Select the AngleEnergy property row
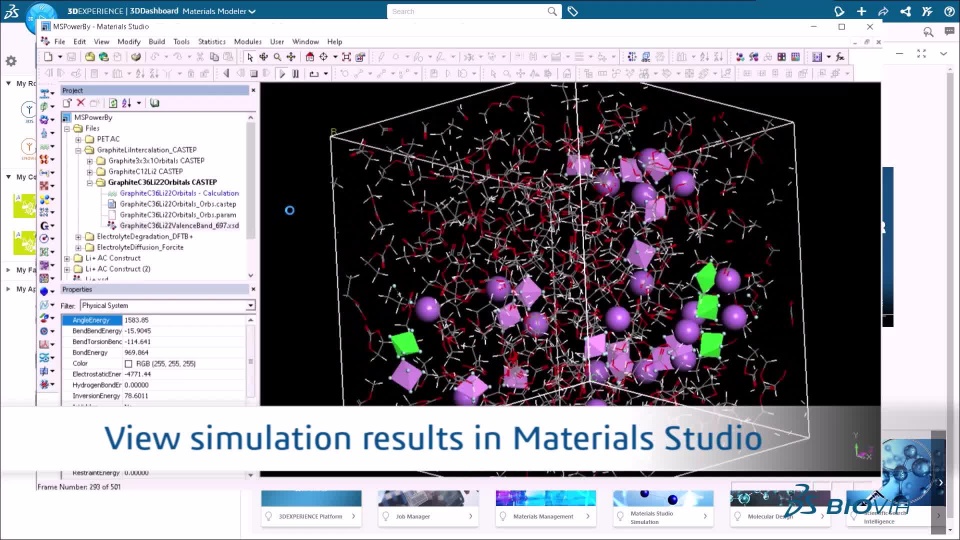The image size is (960, 540). [x=154, y=320]
